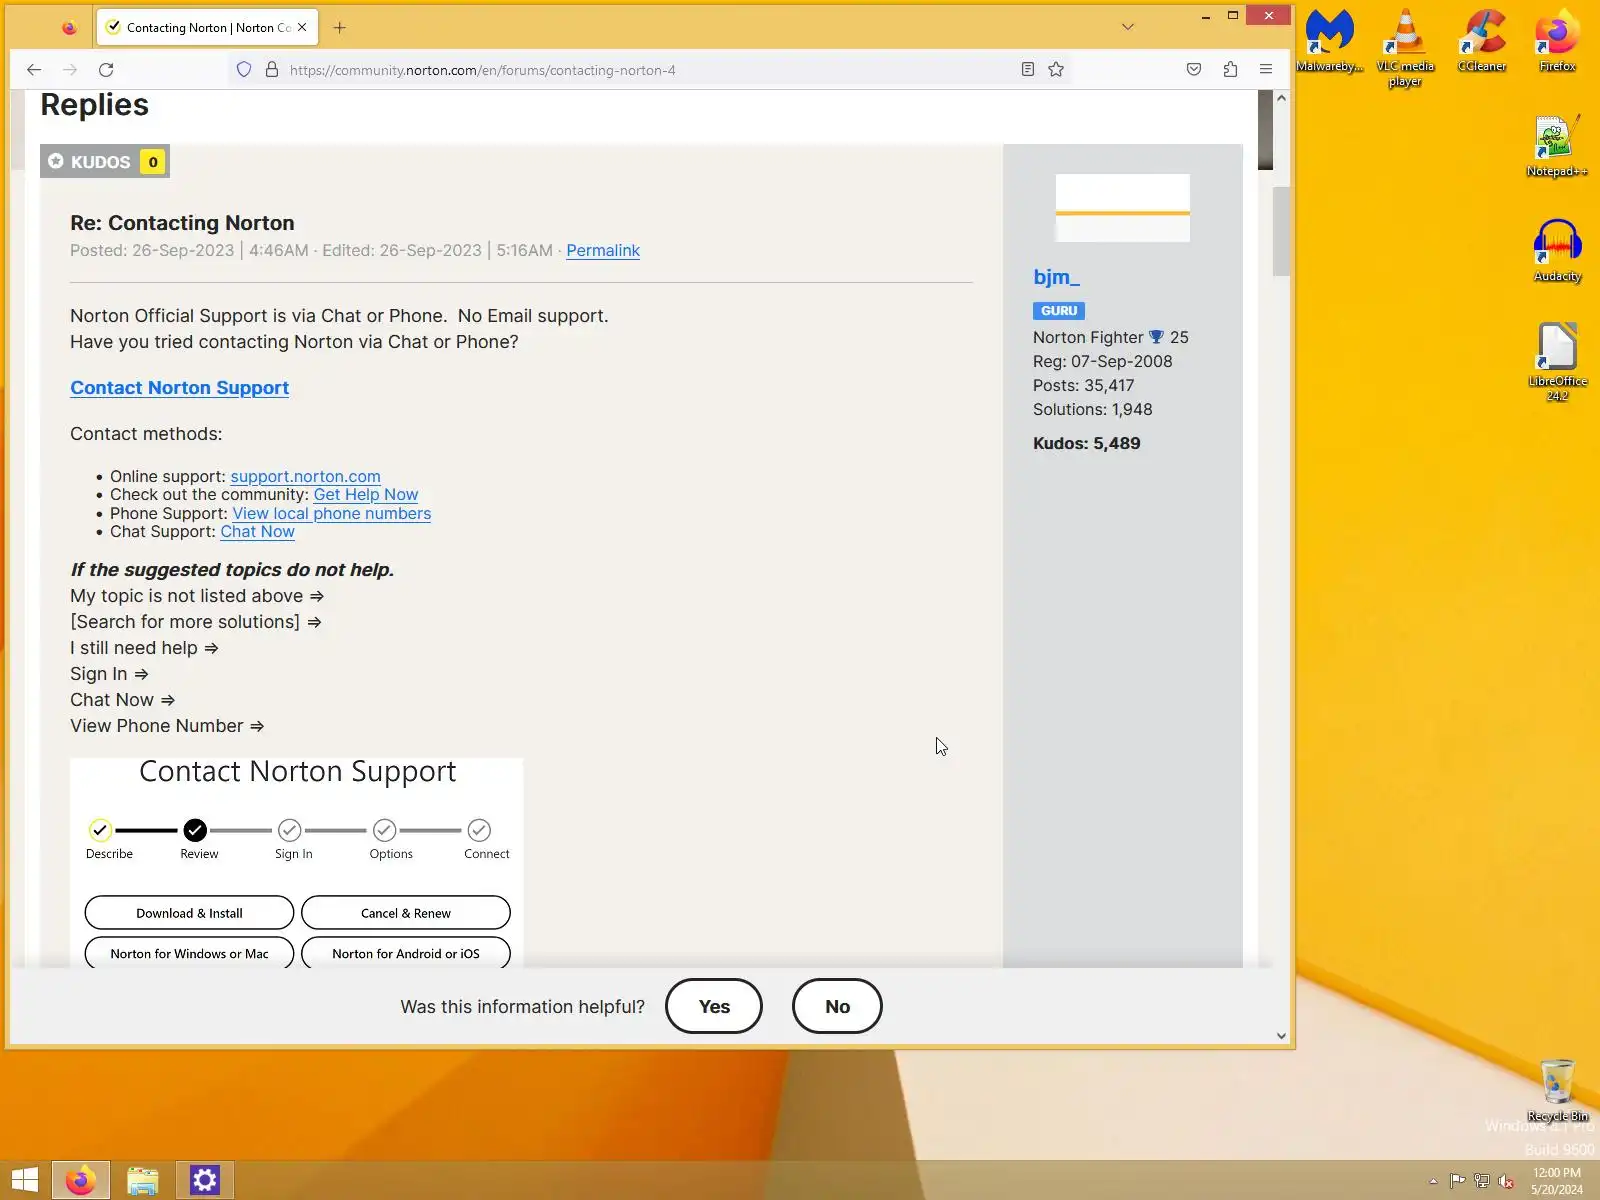The width and height of the screenshot is (1600, 1200).
Task: Open the Windows Start button
Action: pyautogui.click(x=24, y=1181)
